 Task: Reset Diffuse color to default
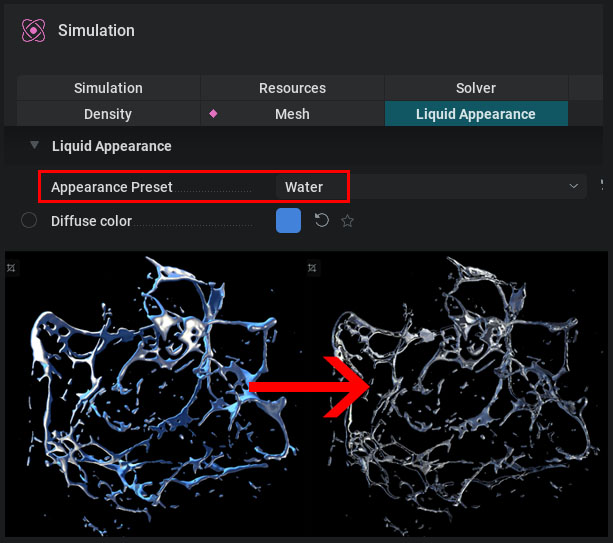click(x=322, y=220)
